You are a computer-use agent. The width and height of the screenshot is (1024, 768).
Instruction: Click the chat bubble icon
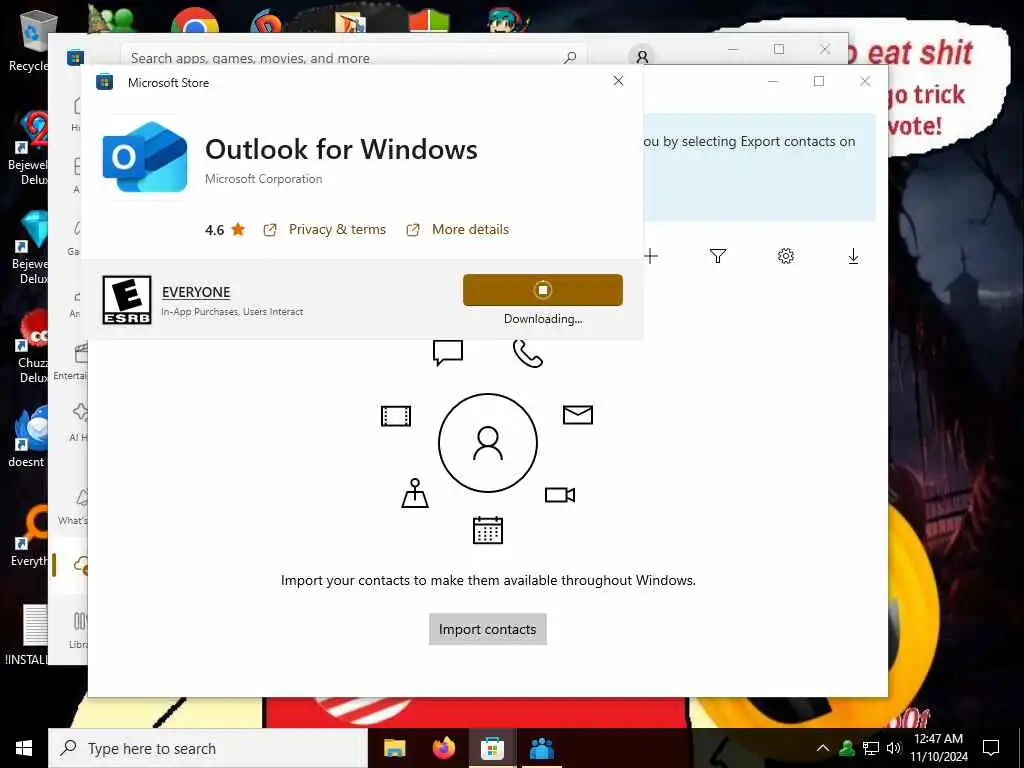[448, 353]
